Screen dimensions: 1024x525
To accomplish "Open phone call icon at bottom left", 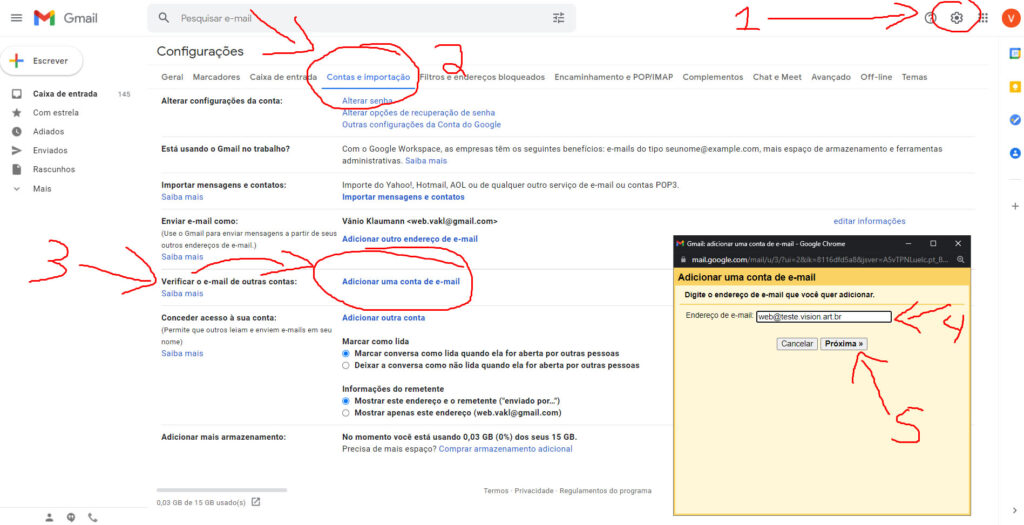I will click(93, 517).
